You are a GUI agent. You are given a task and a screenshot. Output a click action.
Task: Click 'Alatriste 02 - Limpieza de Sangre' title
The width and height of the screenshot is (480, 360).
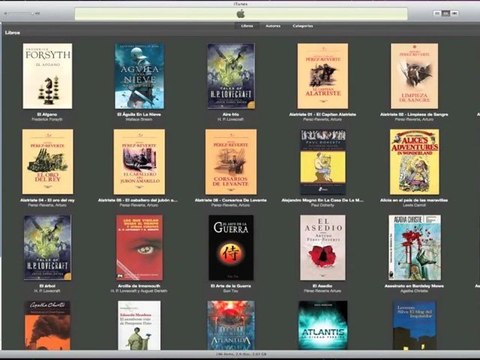[414, 114]
